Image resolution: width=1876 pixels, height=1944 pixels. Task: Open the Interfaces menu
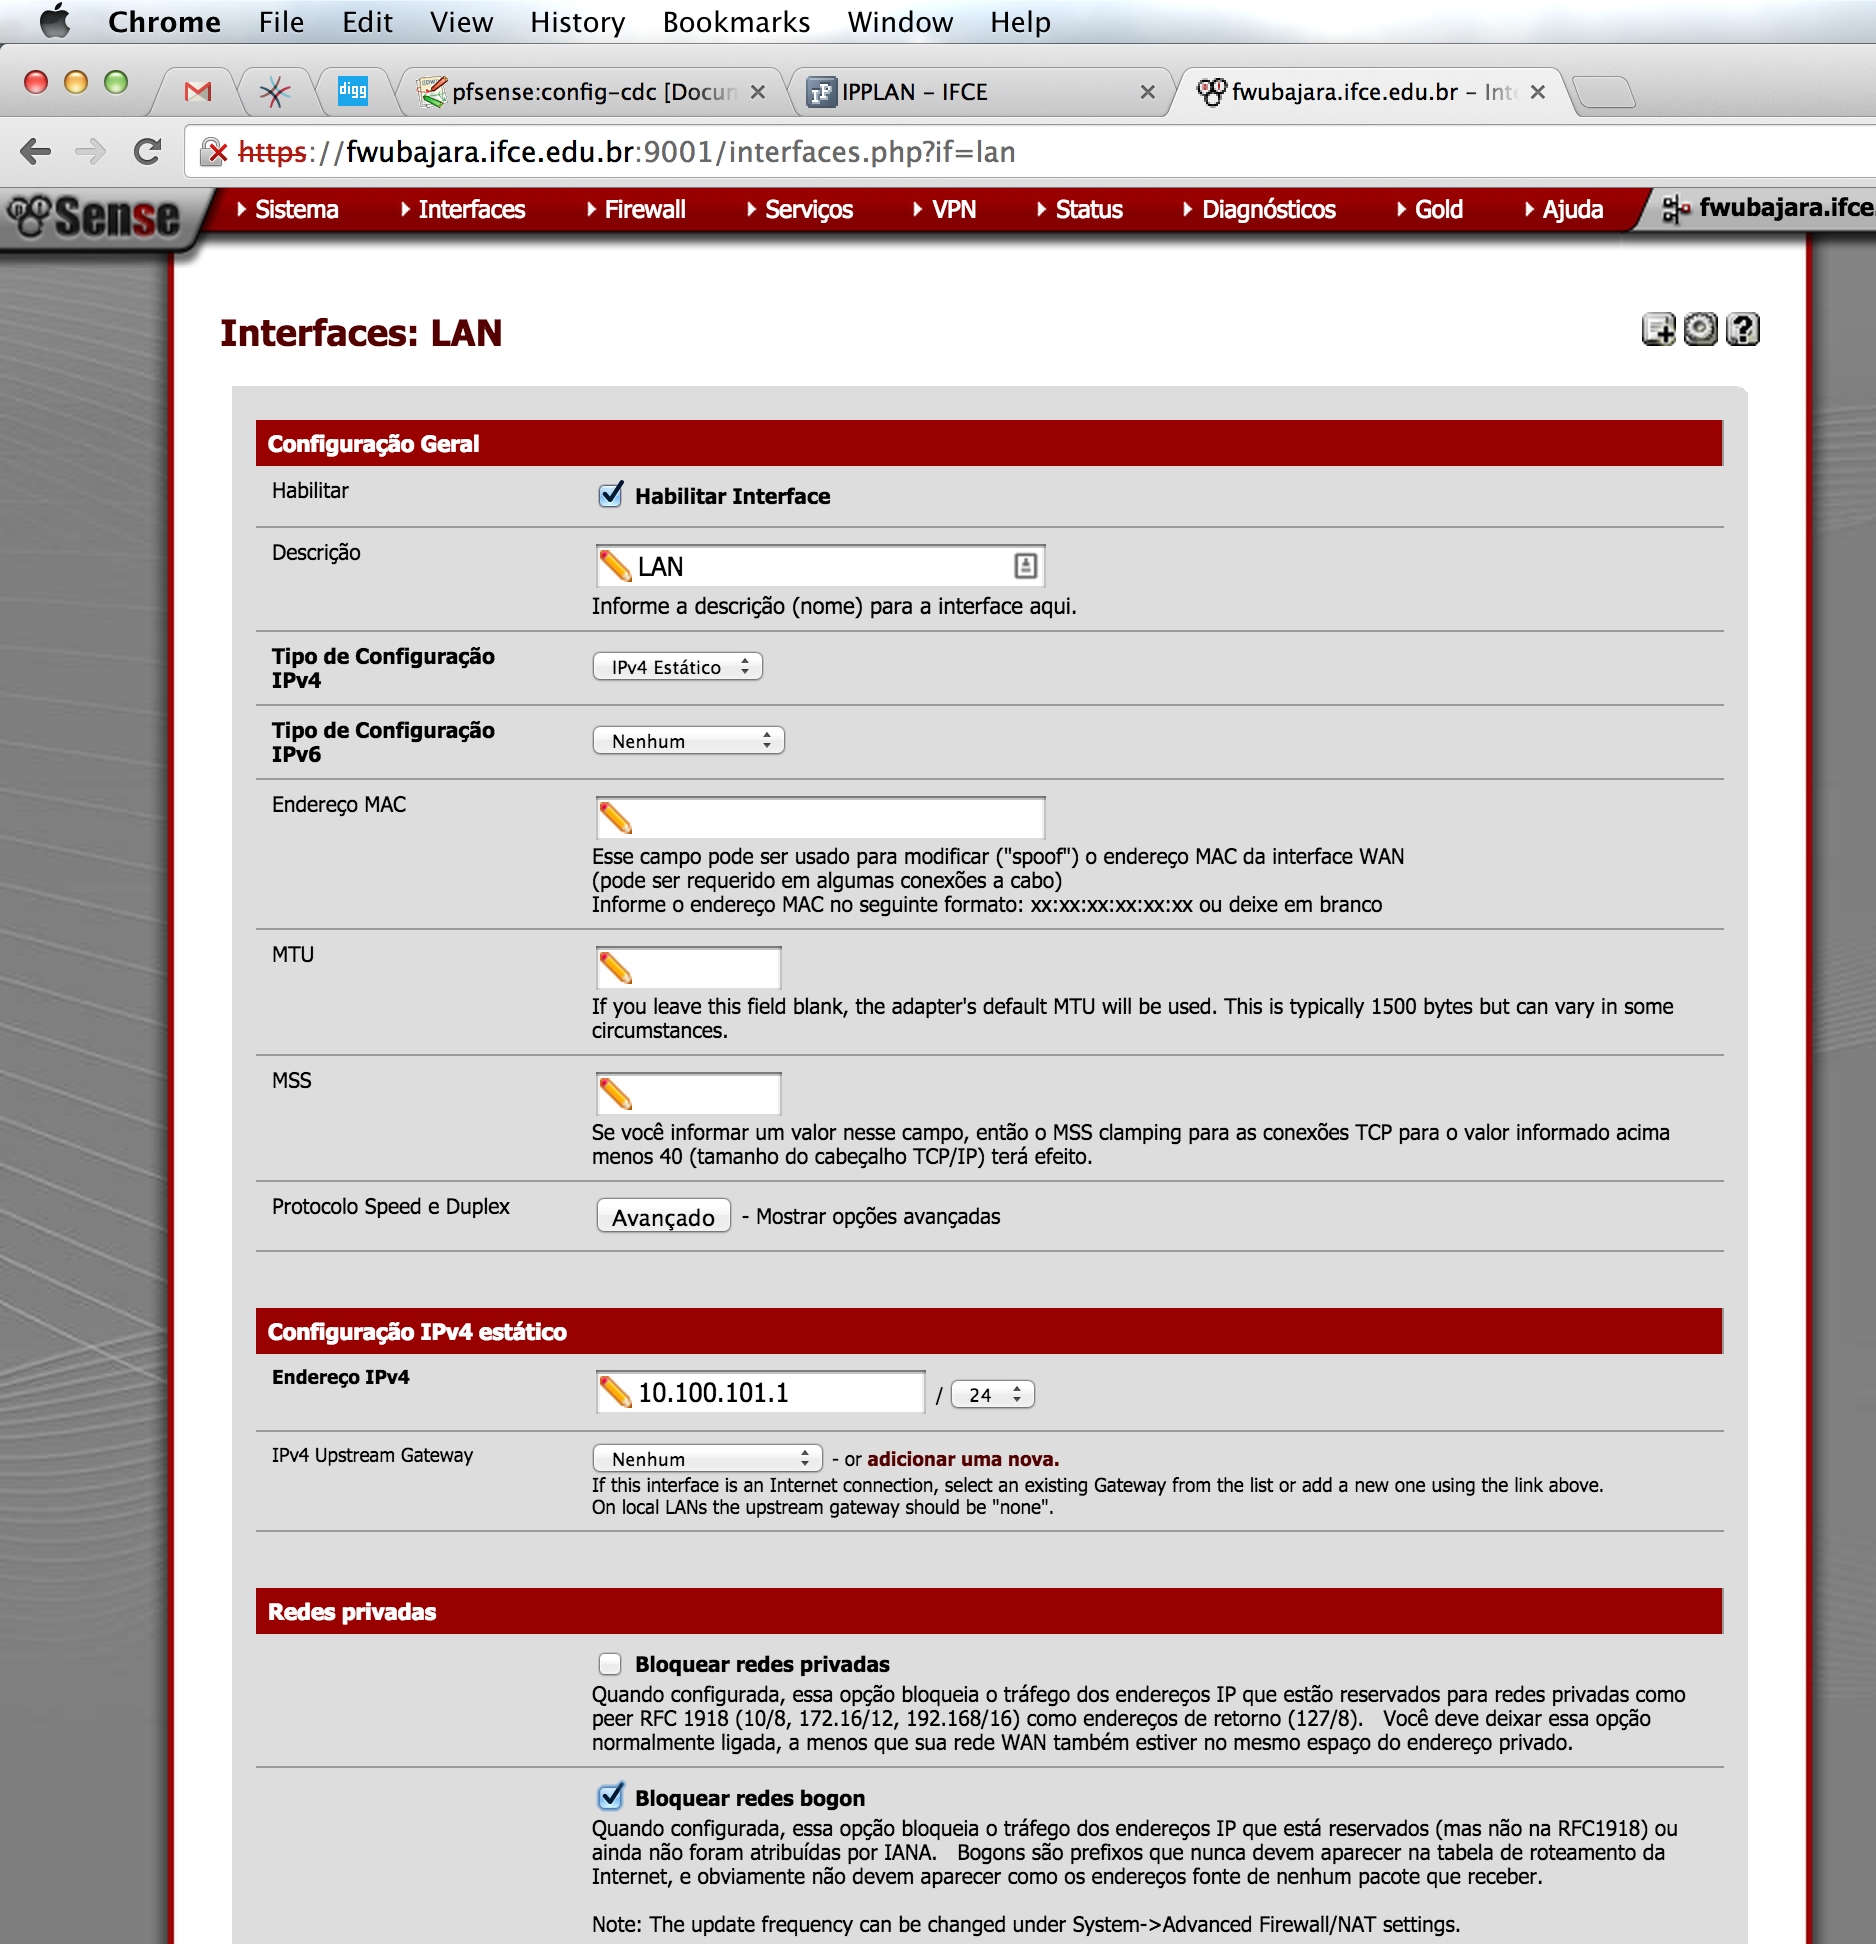coord(462,209)
